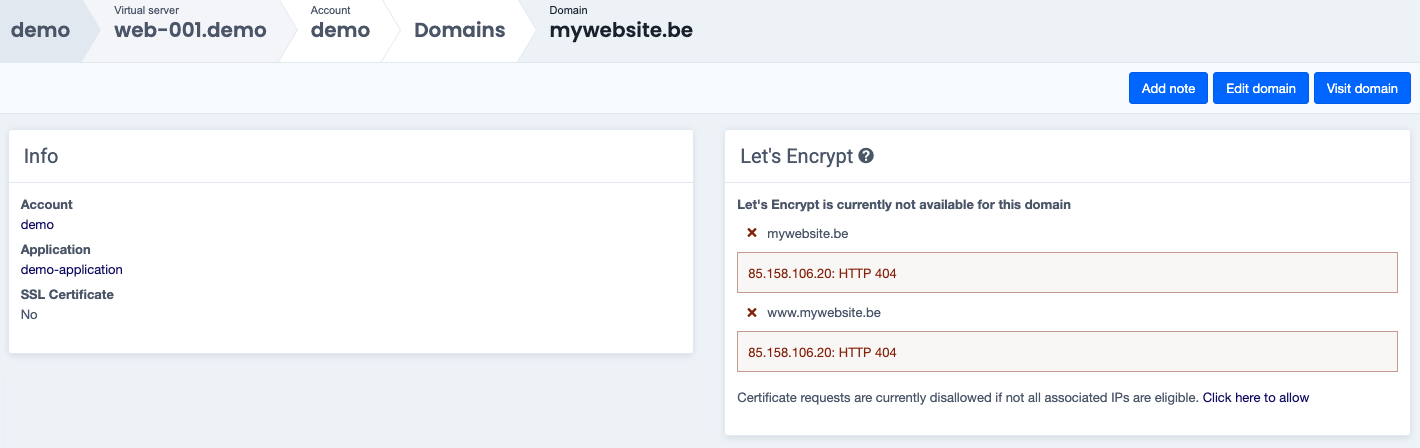Open the web-001.demo virtual server breadcrumb
Viewport: 1420px width, 448px height.
tap(190, 30)
